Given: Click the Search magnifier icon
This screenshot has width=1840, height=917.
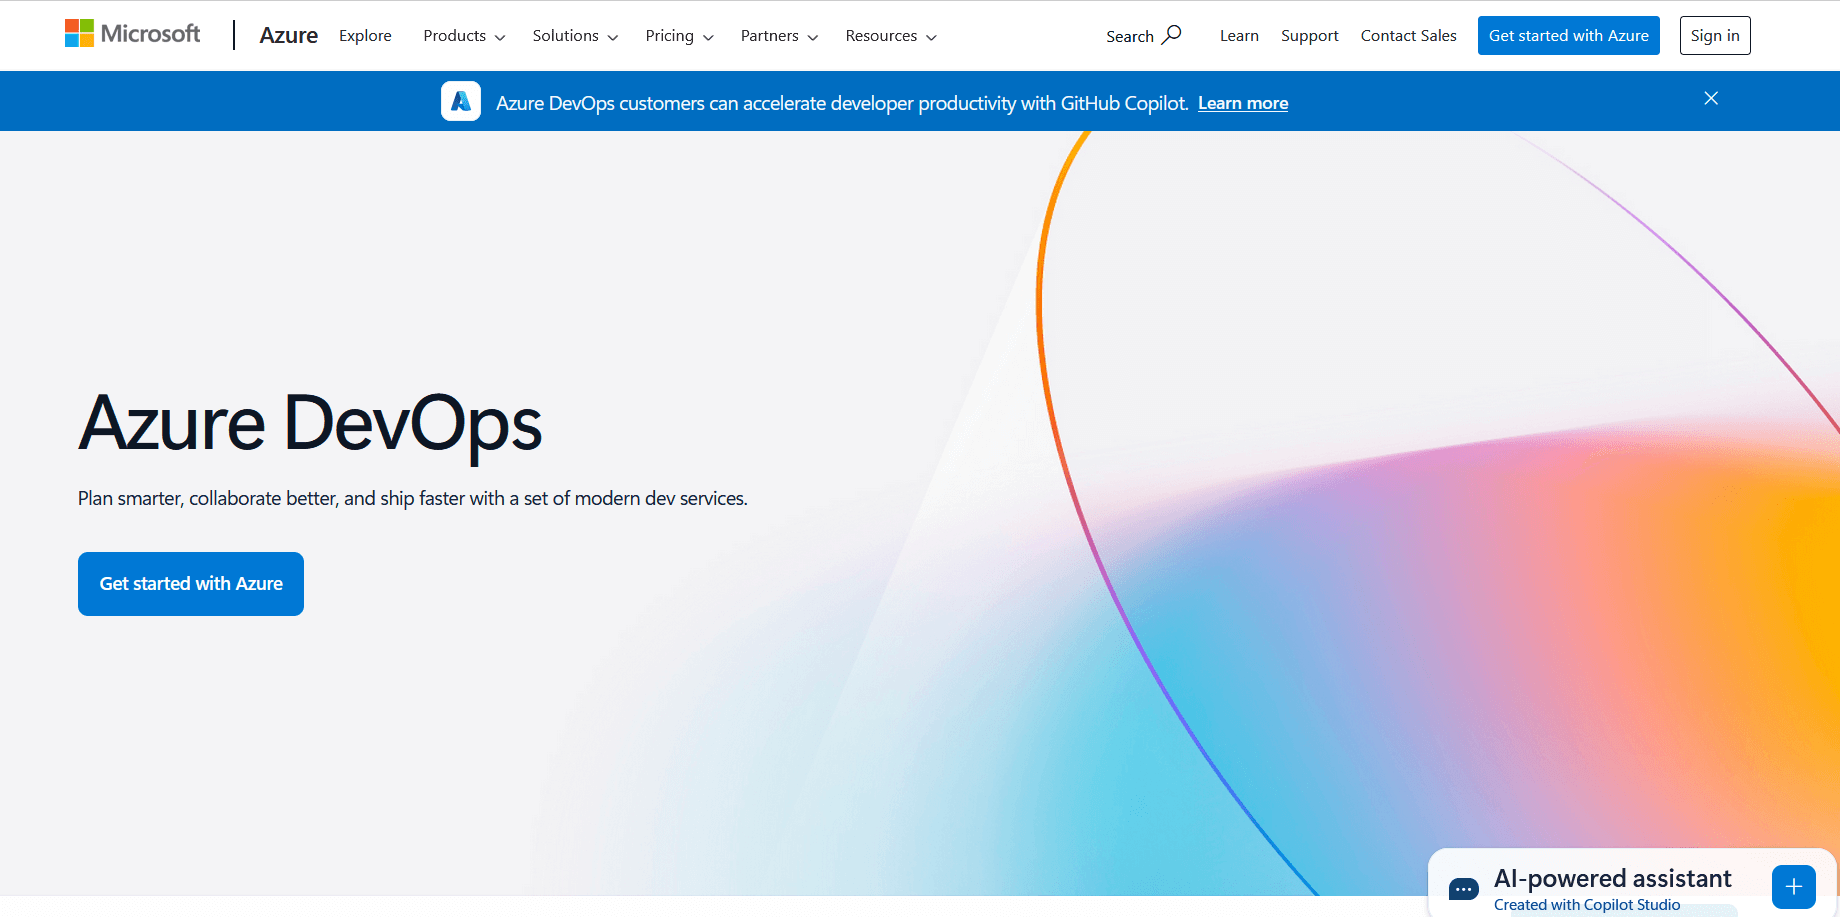Looking at the screenshot, I should [x=1172, y=35].
